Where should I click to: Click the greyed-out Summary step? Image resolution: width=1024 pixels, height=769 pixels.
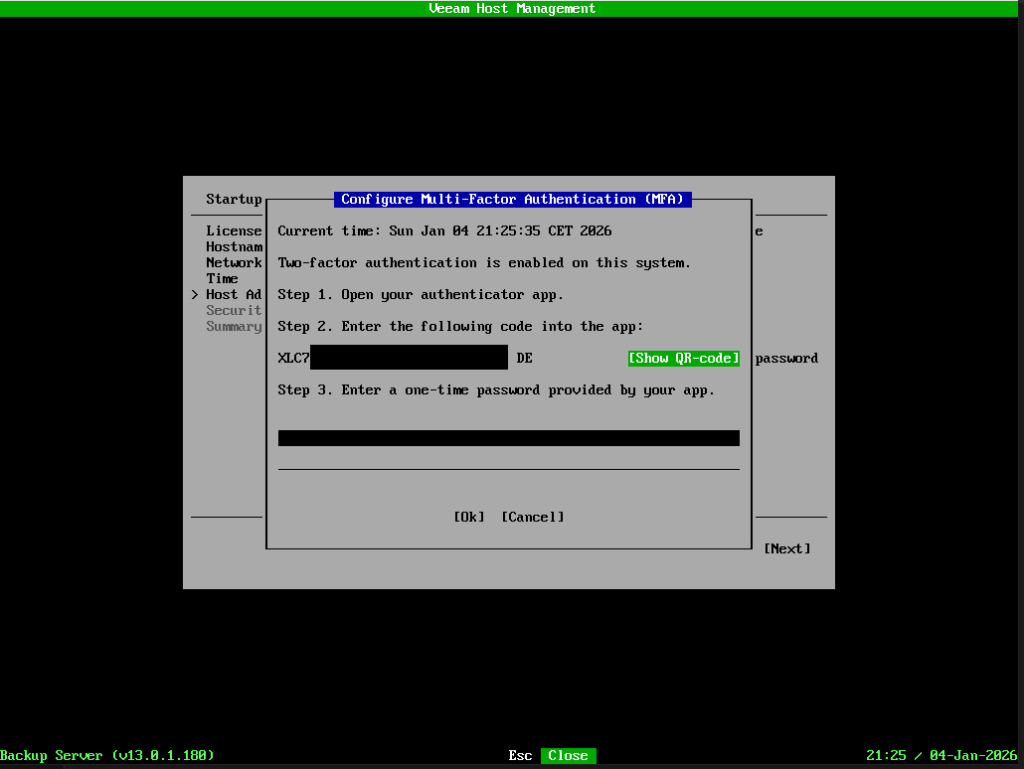tap(233, 327)
